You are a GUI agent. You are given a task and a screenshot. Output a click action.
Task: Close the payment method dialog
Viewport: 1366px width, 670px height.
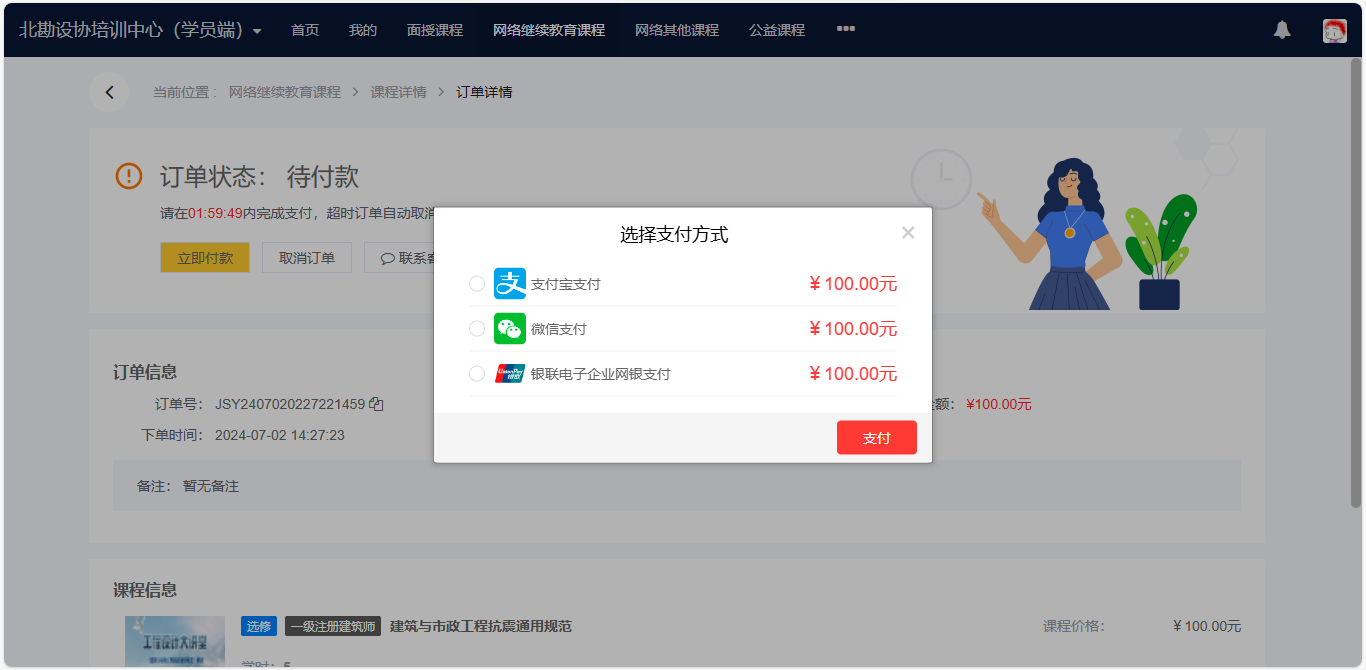pyautogui.click(x=908, y=233)
